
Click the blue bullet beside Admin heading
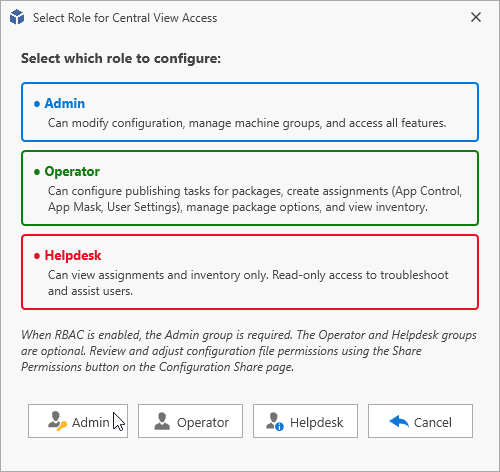pos(37,104)
